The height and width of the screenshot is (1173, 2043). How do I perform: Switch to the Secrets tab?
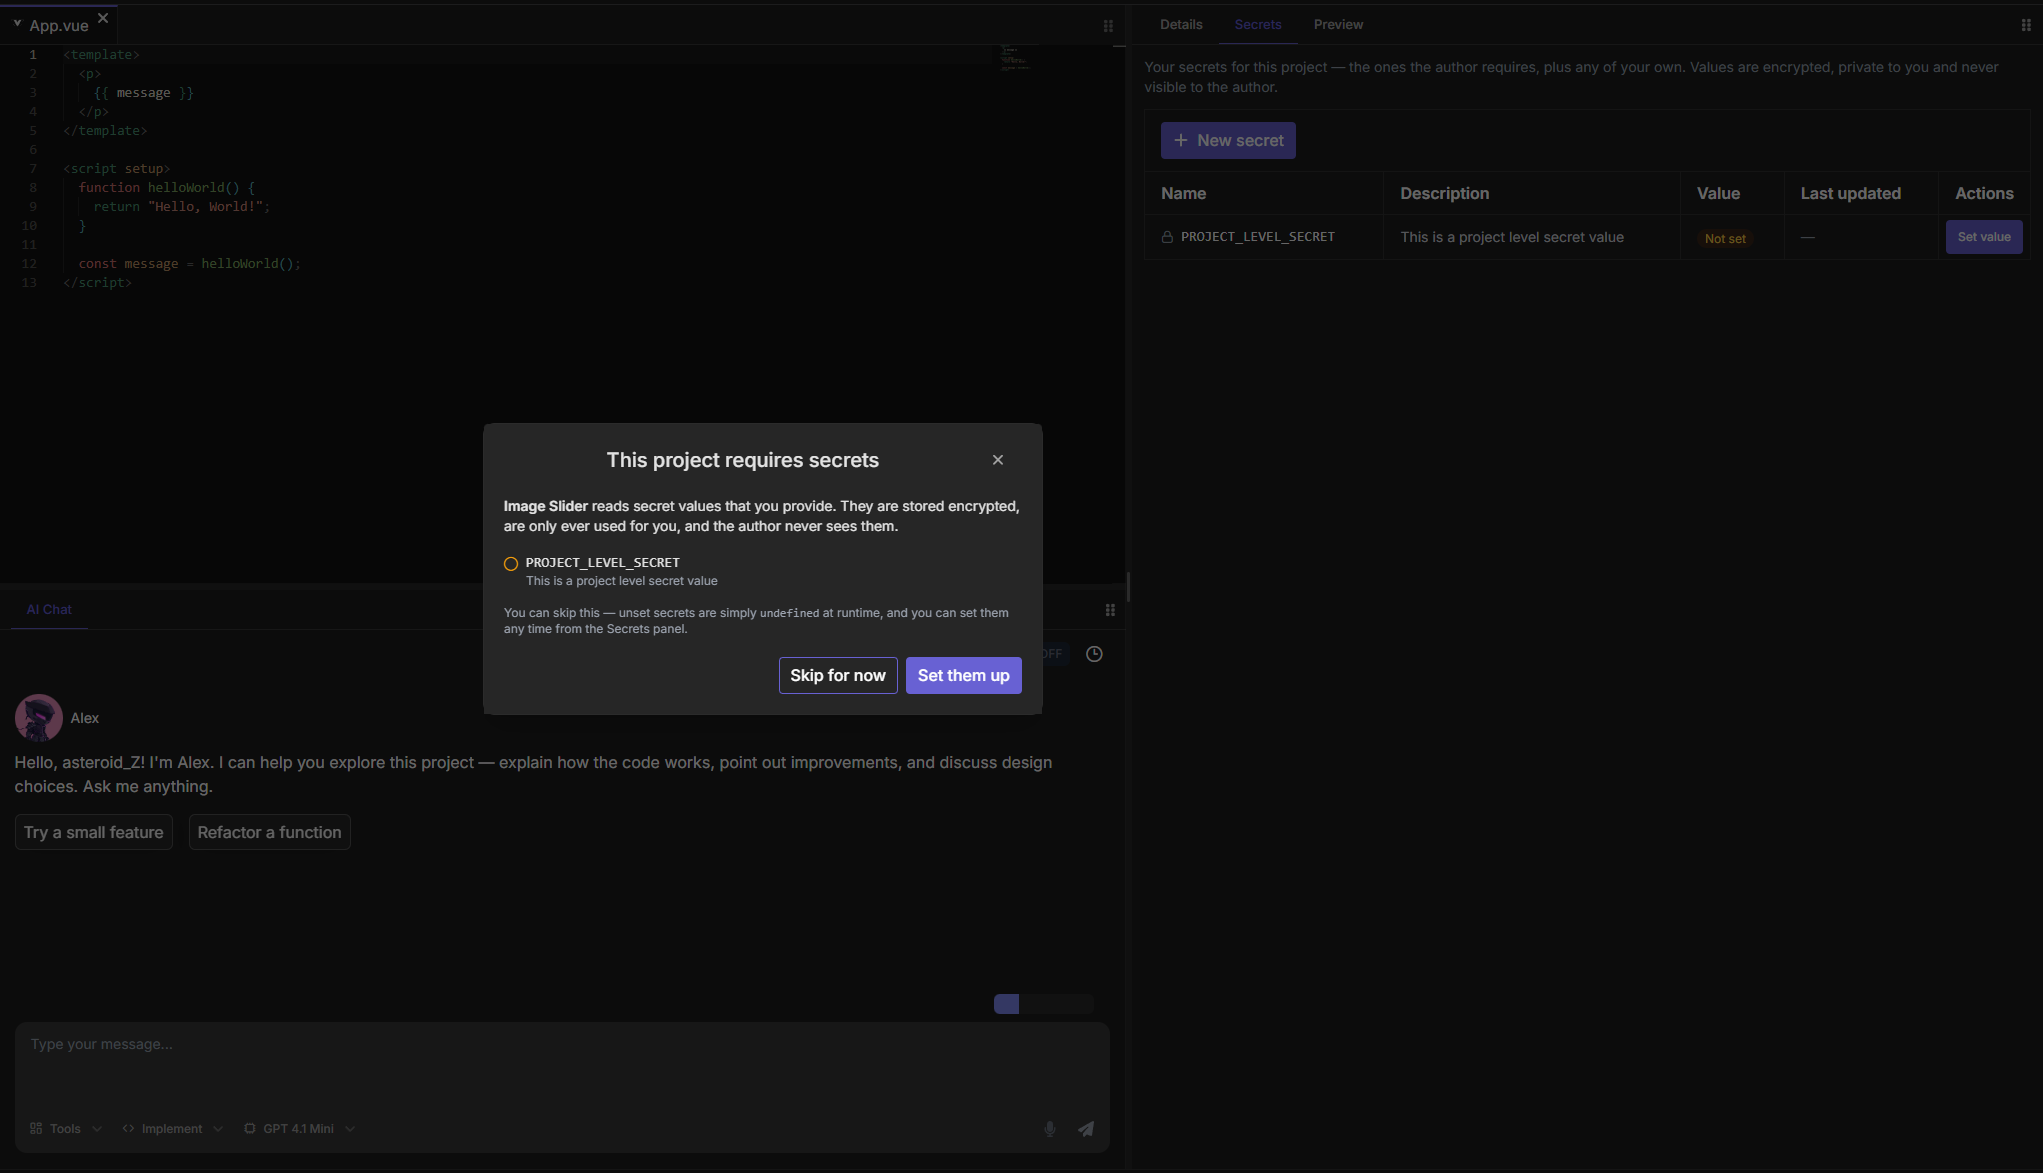(x=1258, y=24)
